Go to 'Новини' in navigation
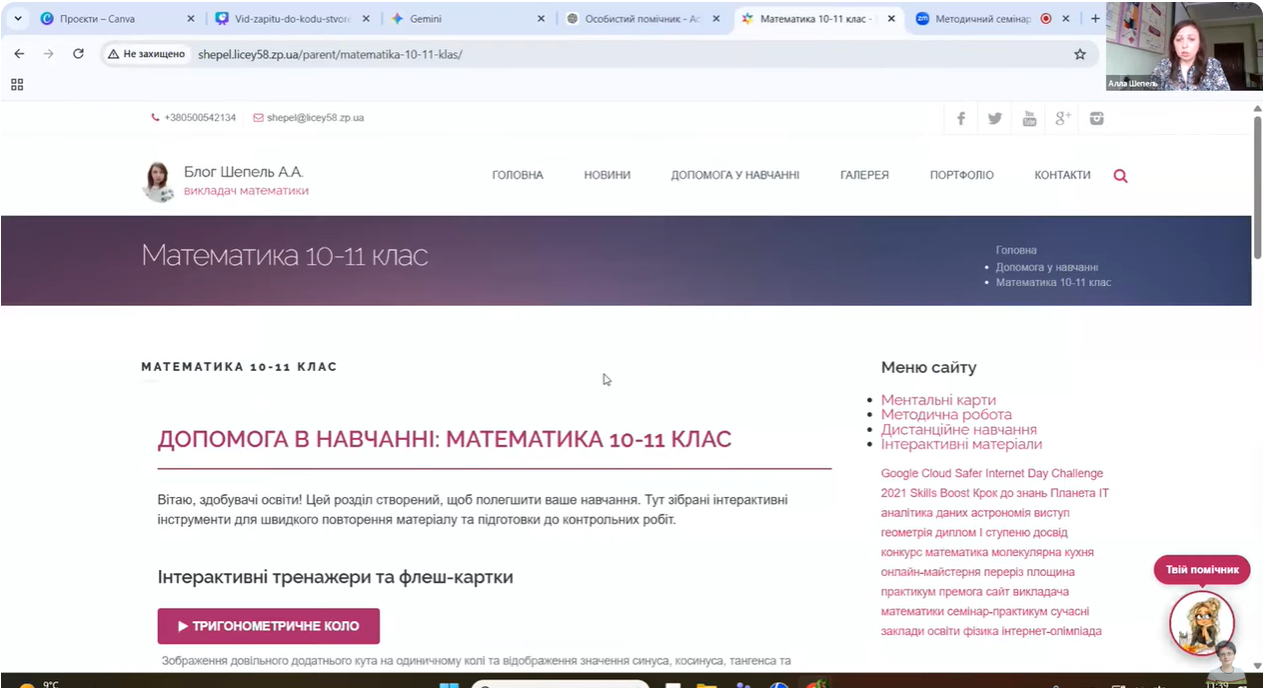Image resolution: width=1263 pixels, height=688 pixels. [x=607, y=175]
